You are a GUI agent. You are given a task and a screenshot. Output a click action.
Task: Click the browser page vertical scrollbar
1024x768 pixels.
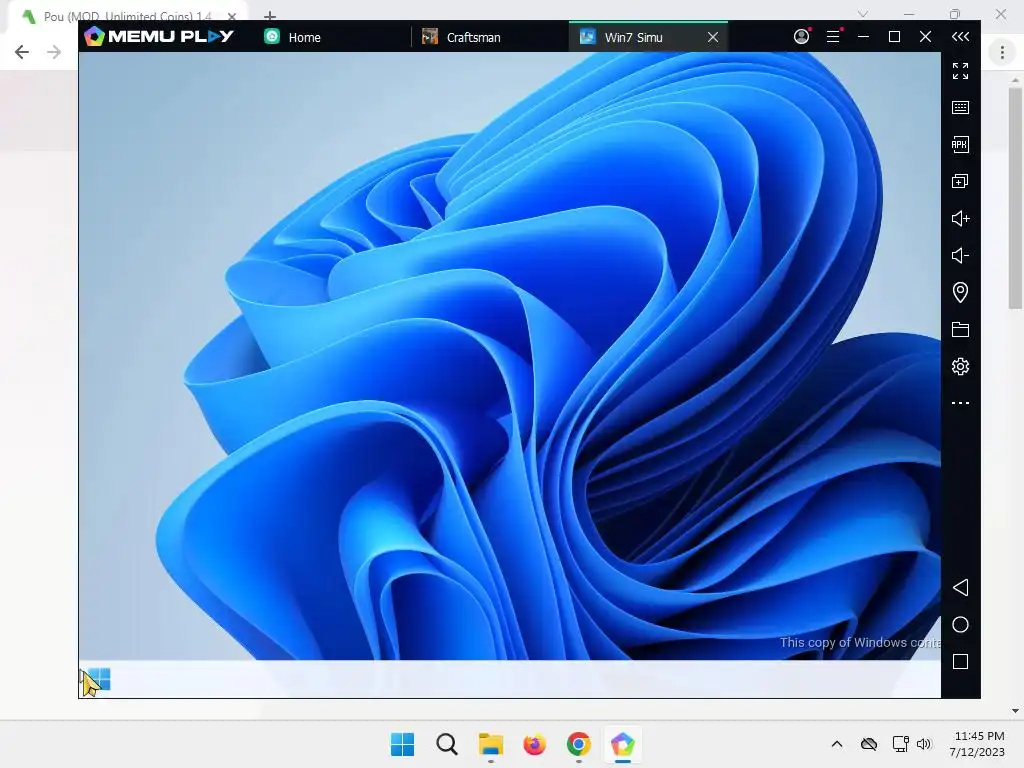pyautogui.click(x=1014, y=197)
